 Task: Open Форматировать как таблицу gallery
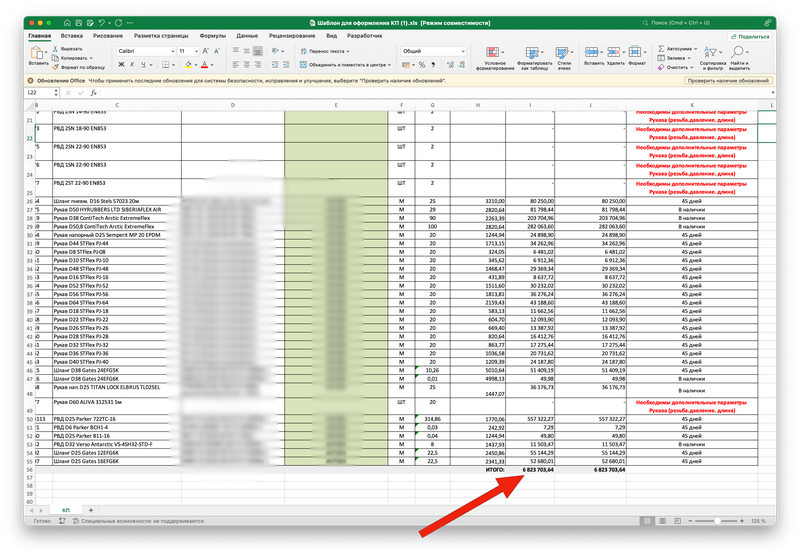(534, 58)
